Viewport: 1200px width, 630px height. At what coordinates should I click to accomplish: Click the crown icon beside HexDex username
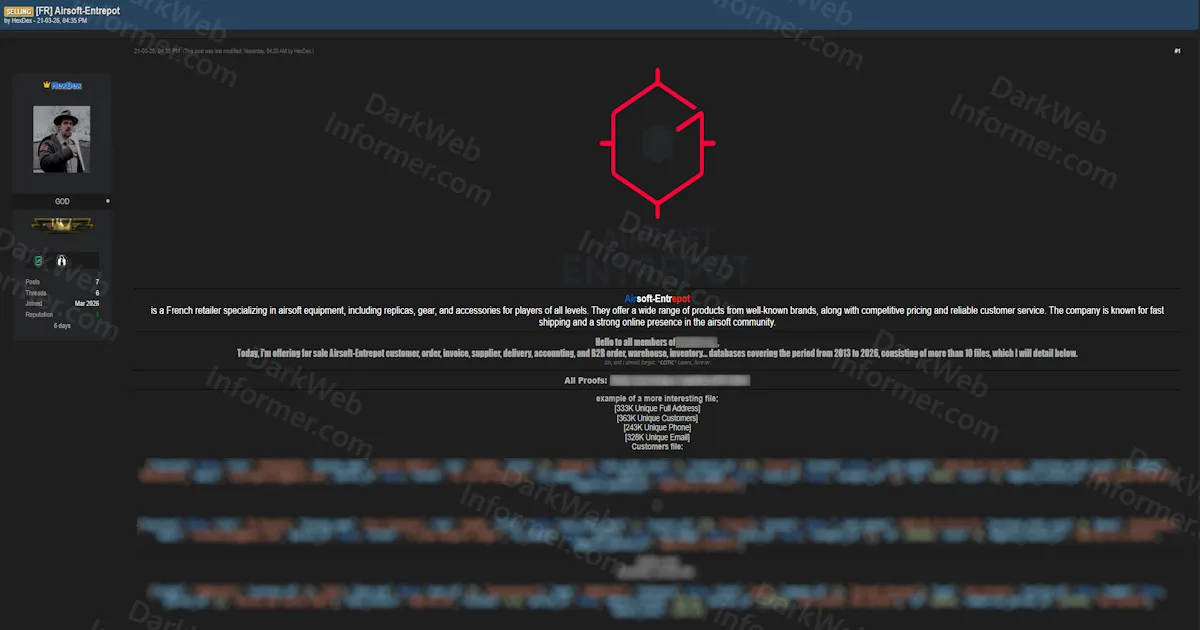point(46,86)
